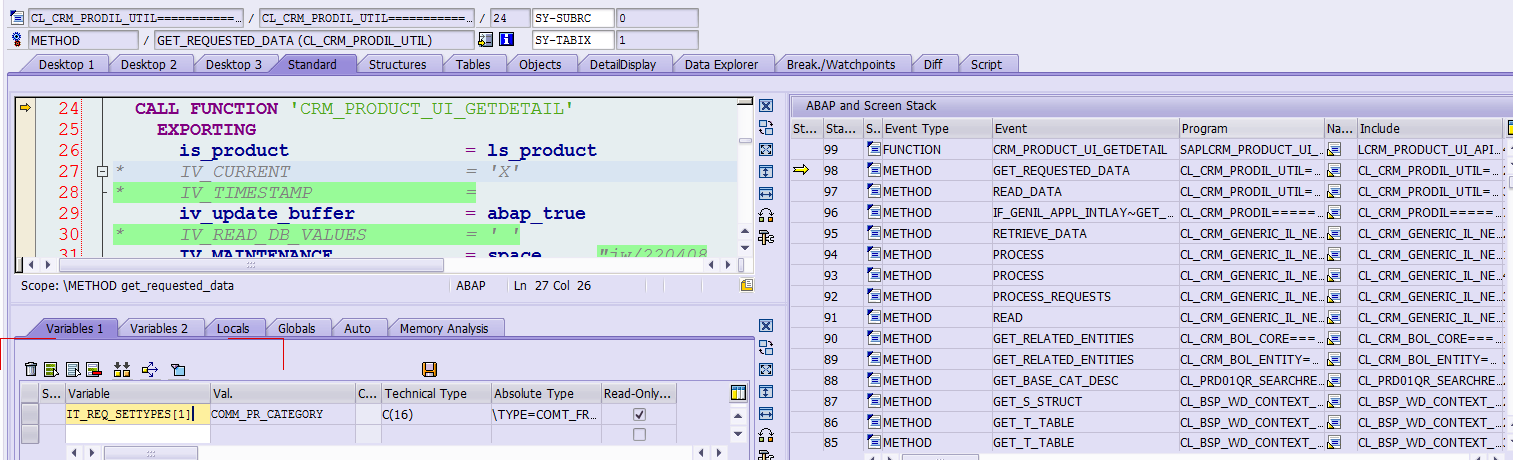Click the swap tool icon next to code editor
The height and width of the screenshot is (460, 1513).
click(766, 128)
